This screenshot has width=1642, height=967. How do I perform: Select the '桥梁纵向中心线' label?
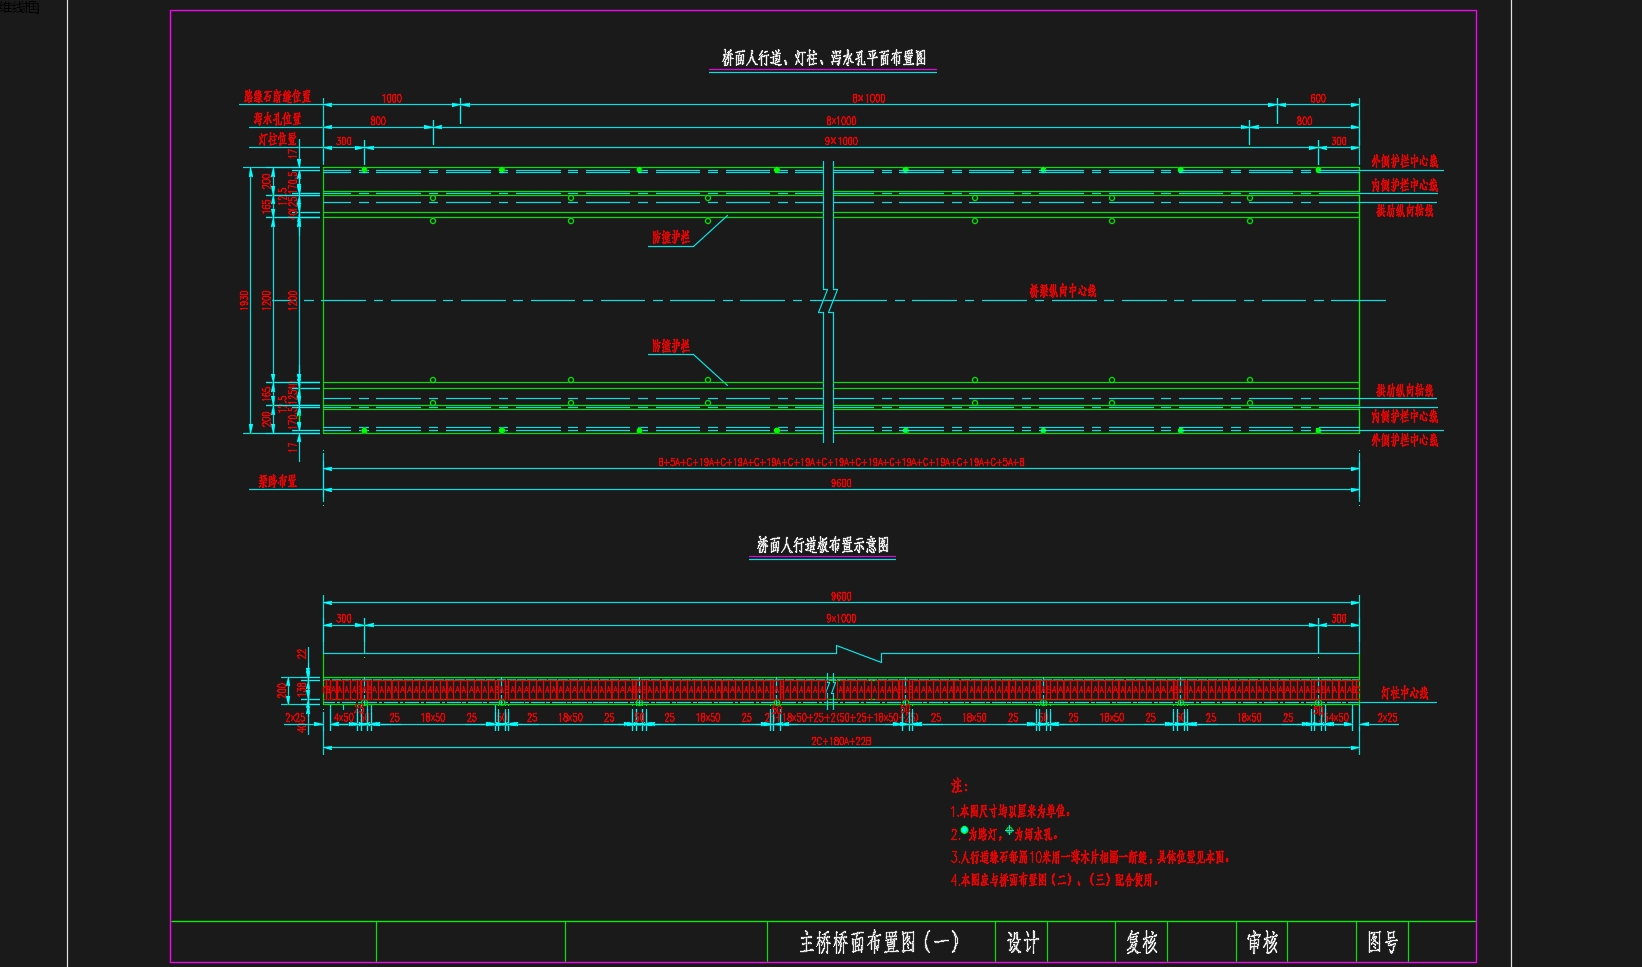pos(1063,291)
